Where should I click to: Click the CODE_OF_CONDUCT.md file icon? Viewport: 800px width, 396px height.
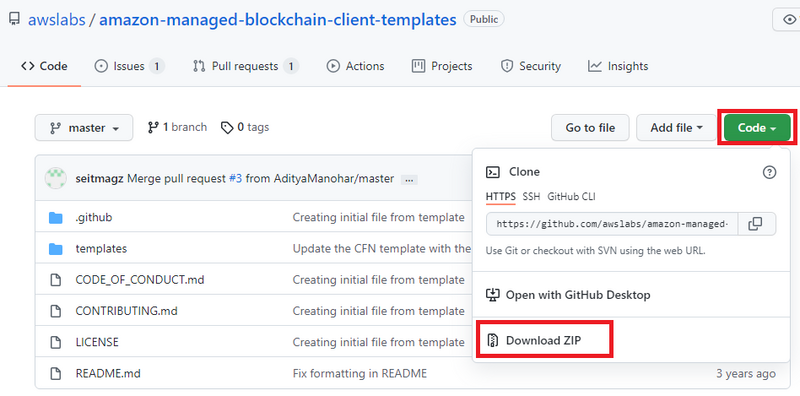pos(56,280)
